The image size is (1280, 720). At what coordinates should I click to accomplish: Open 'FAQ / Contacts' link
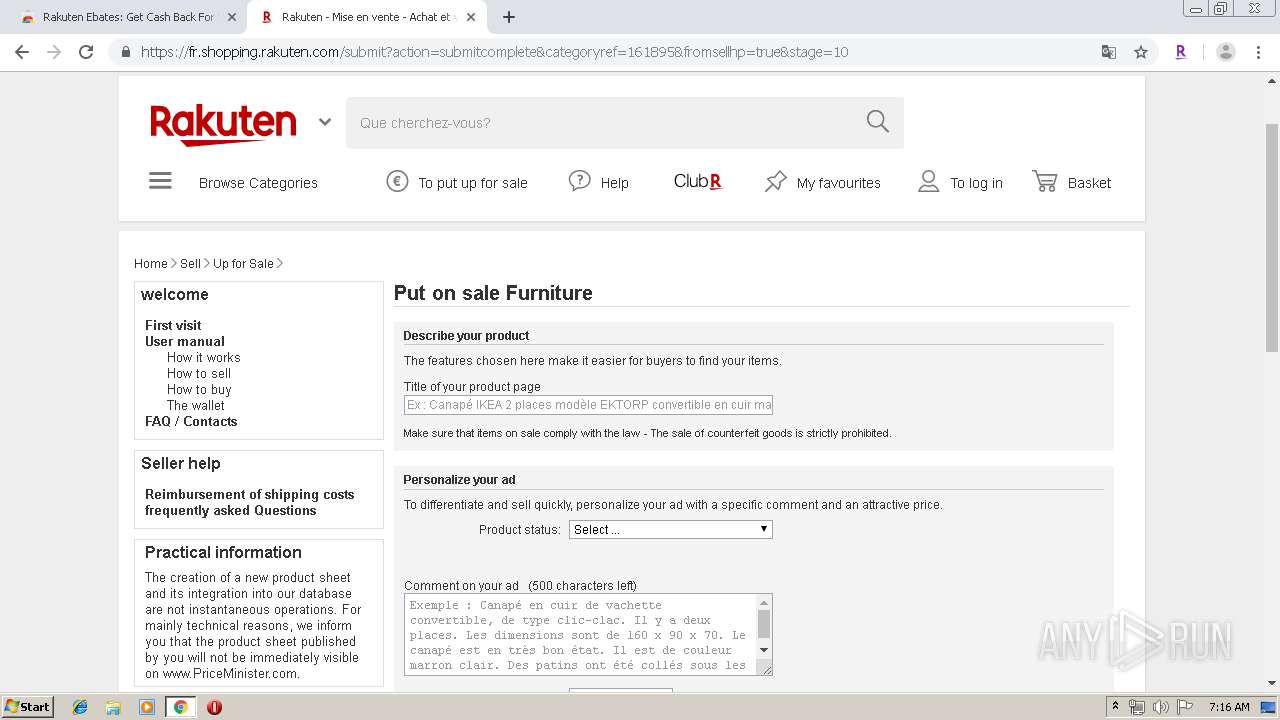click(191, 421)
